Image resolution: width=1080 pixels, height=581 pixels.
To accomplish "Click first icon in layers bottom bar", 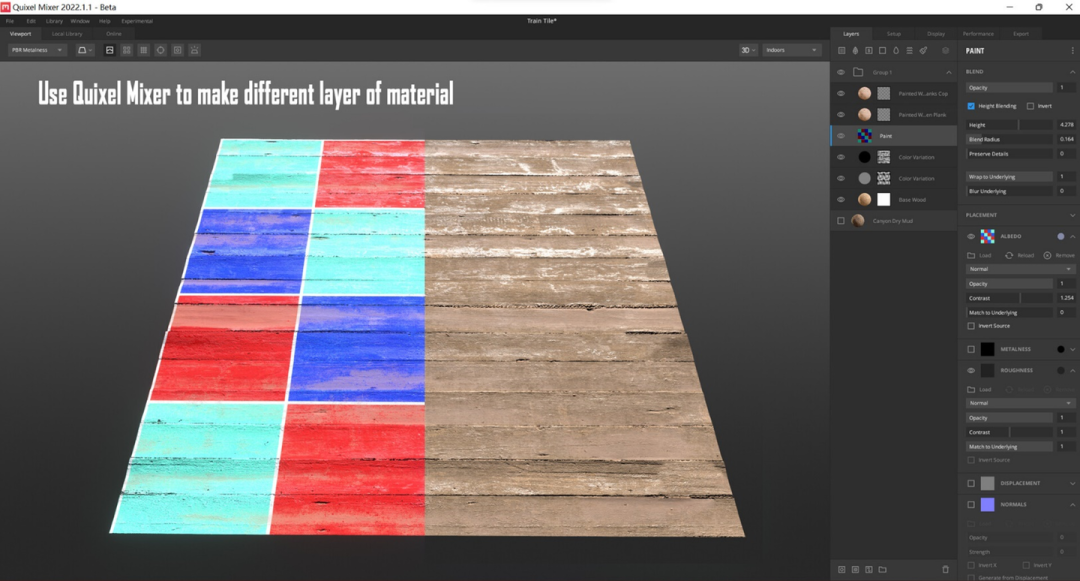I will pyautogui.click(x=842, y=569).
